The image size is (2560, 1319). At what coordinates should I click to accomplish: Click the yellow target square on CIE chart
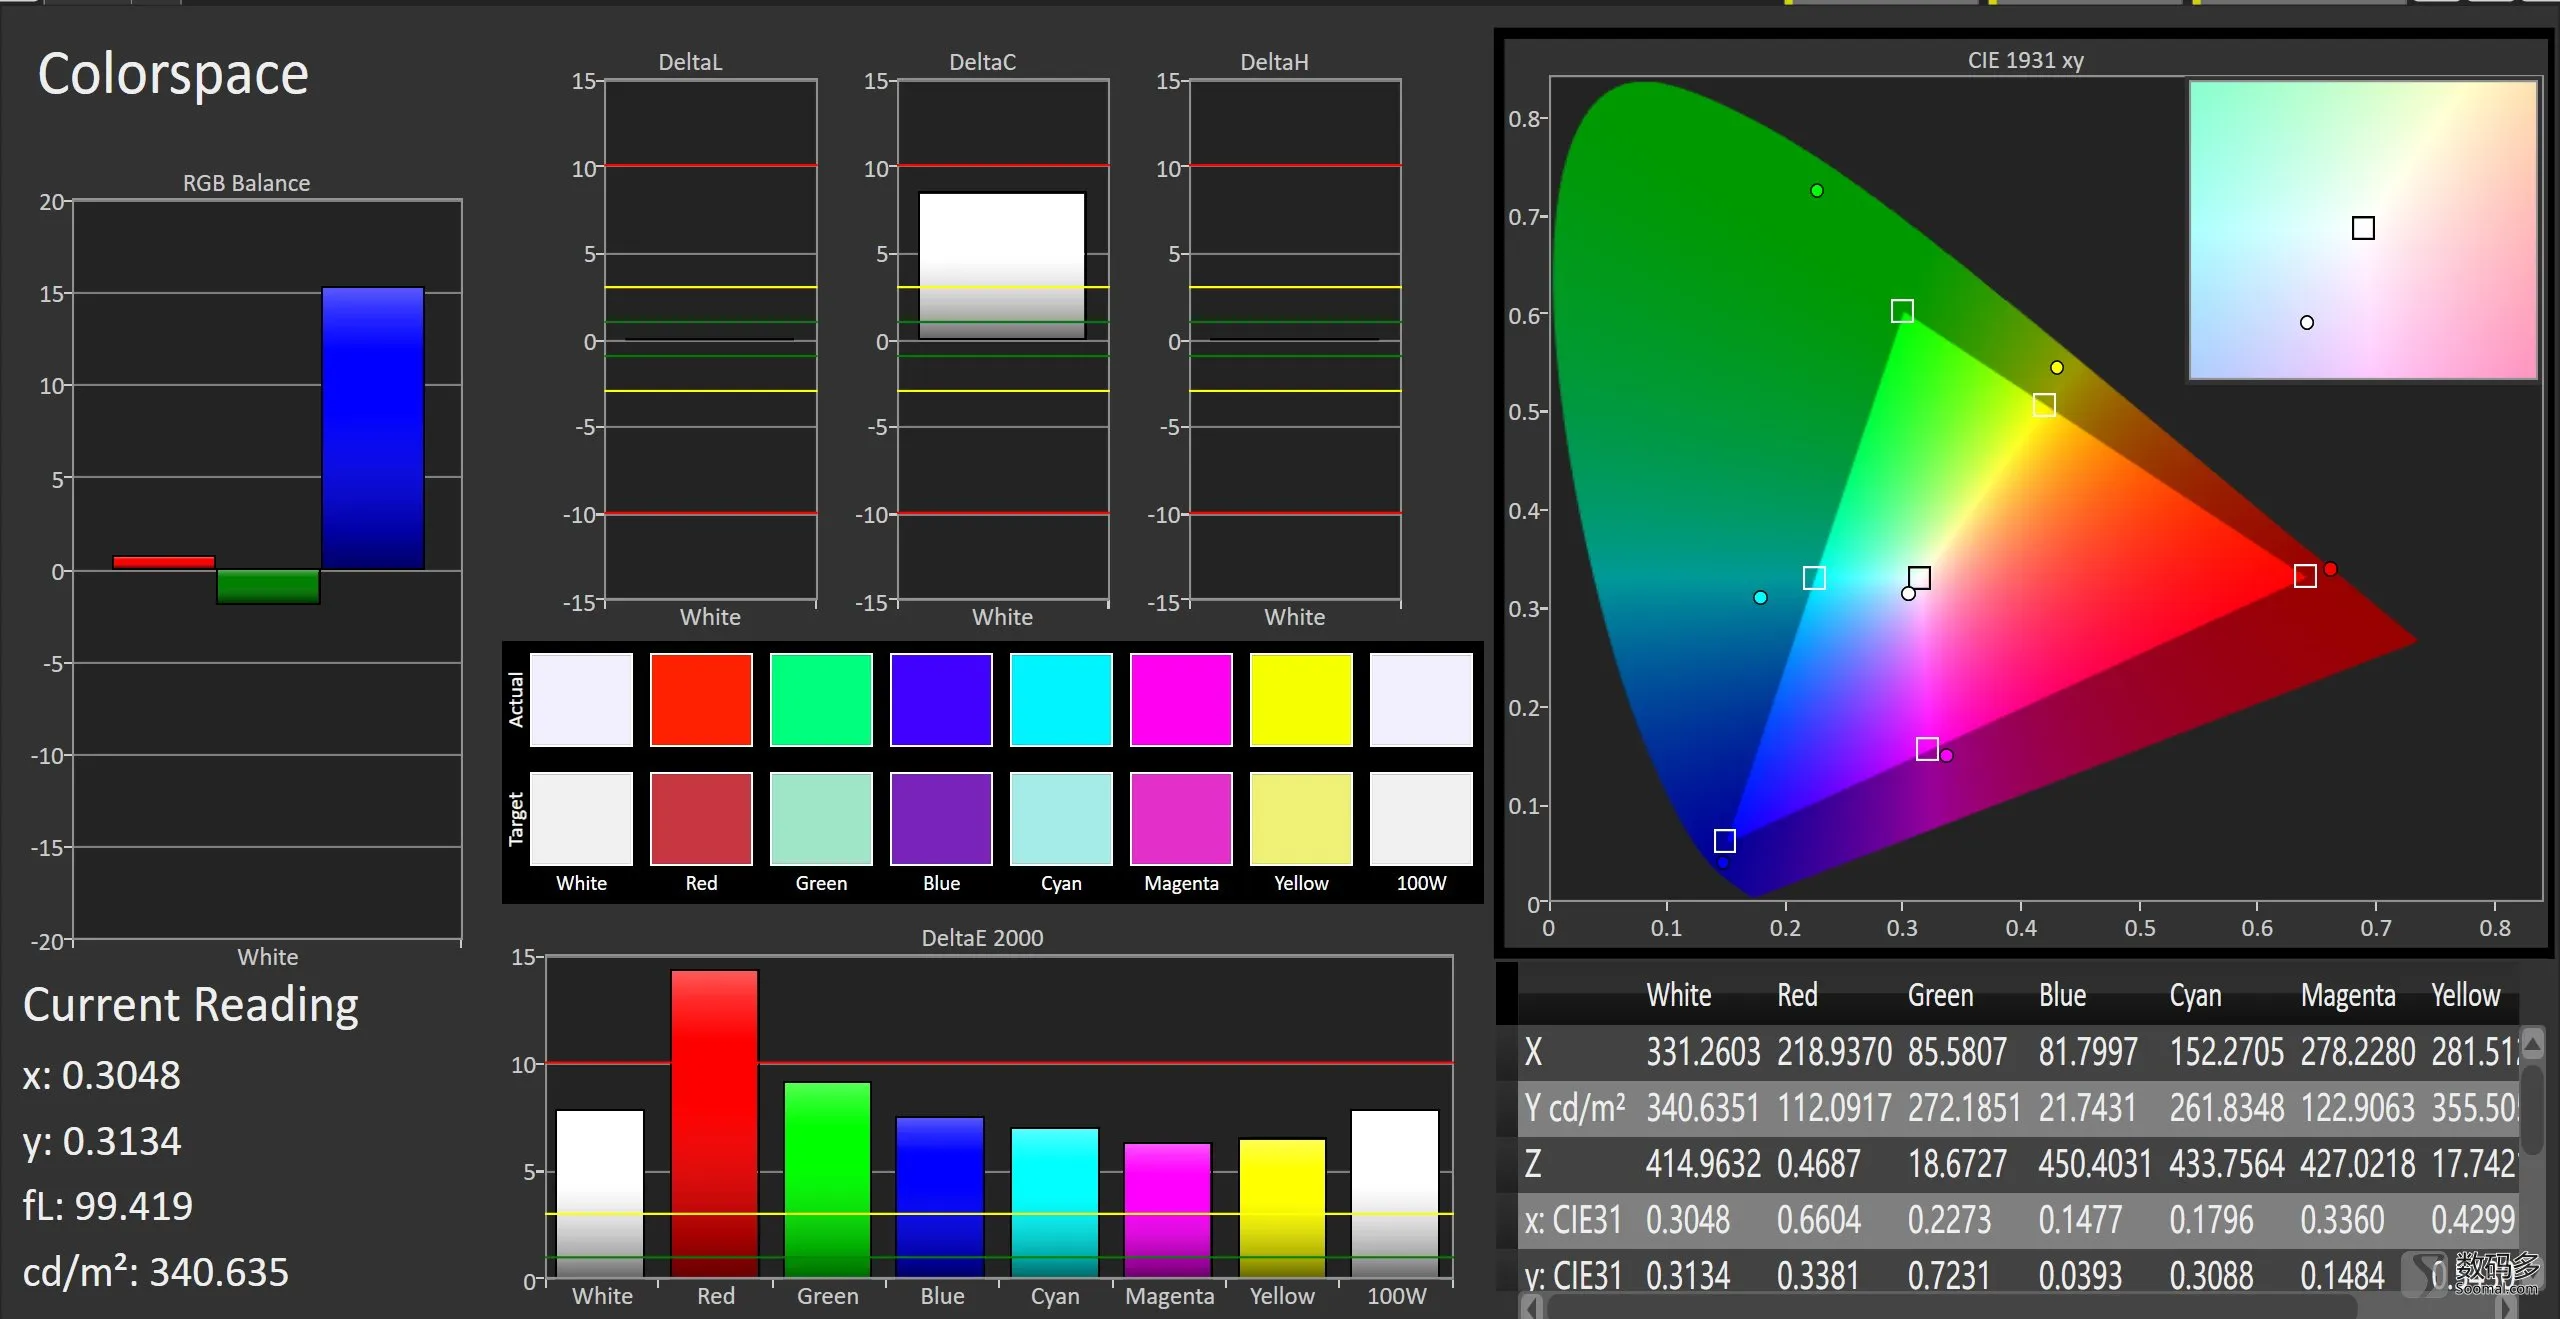pyautogui.click(x=2044, y=405)
